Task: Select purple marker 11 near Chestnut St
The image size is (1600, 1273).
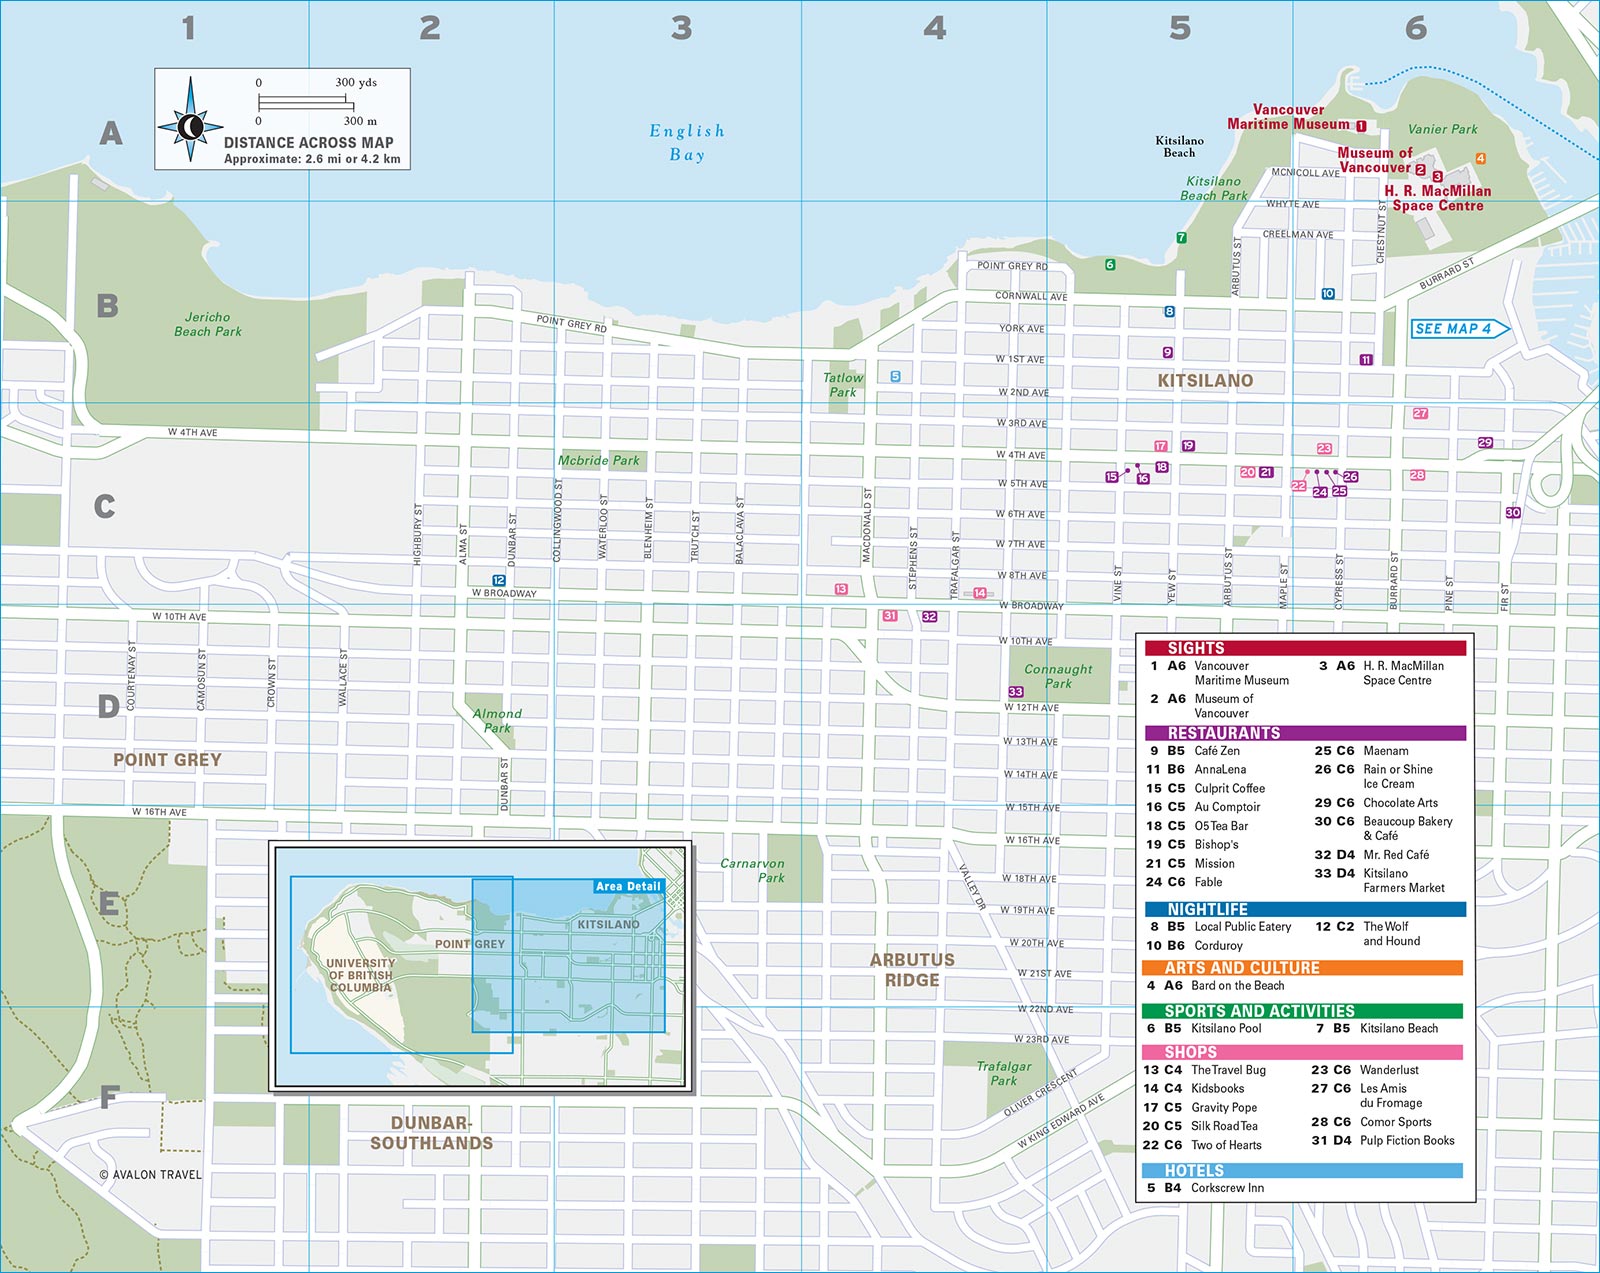Action: click(1366, 360)
